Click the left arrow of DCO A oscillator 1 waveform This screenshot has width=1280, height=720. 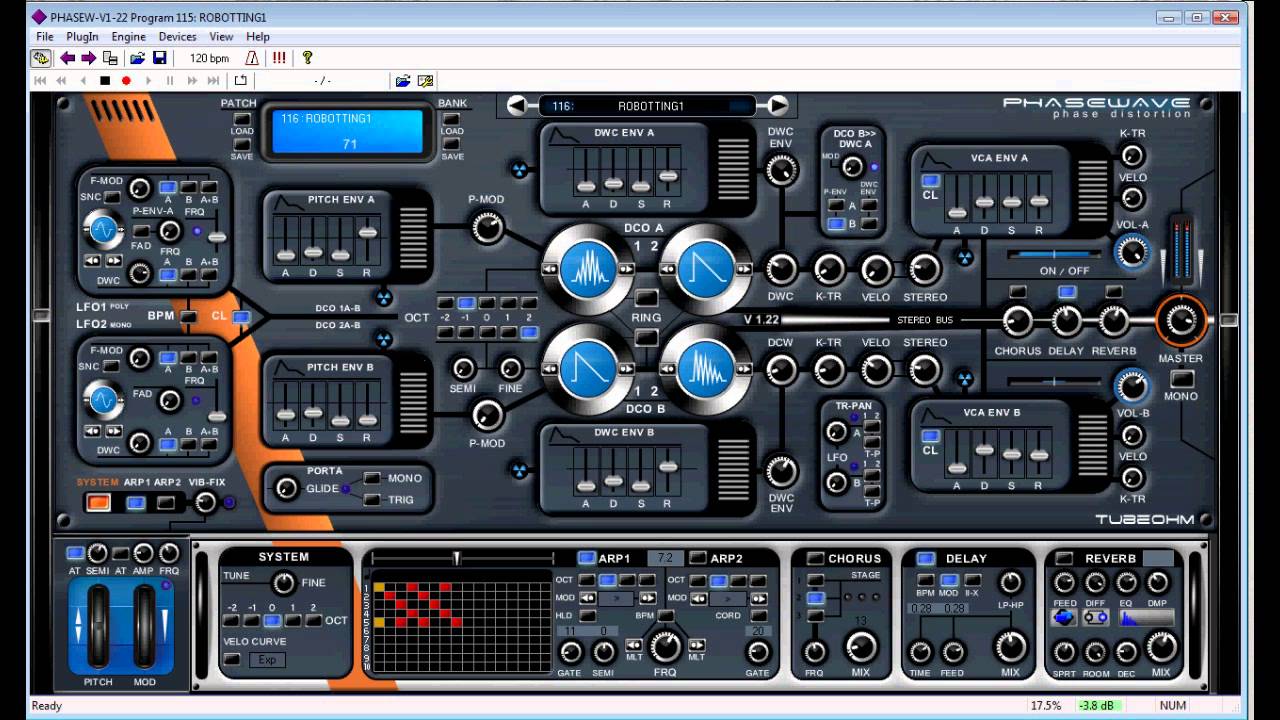pos(550,269)
